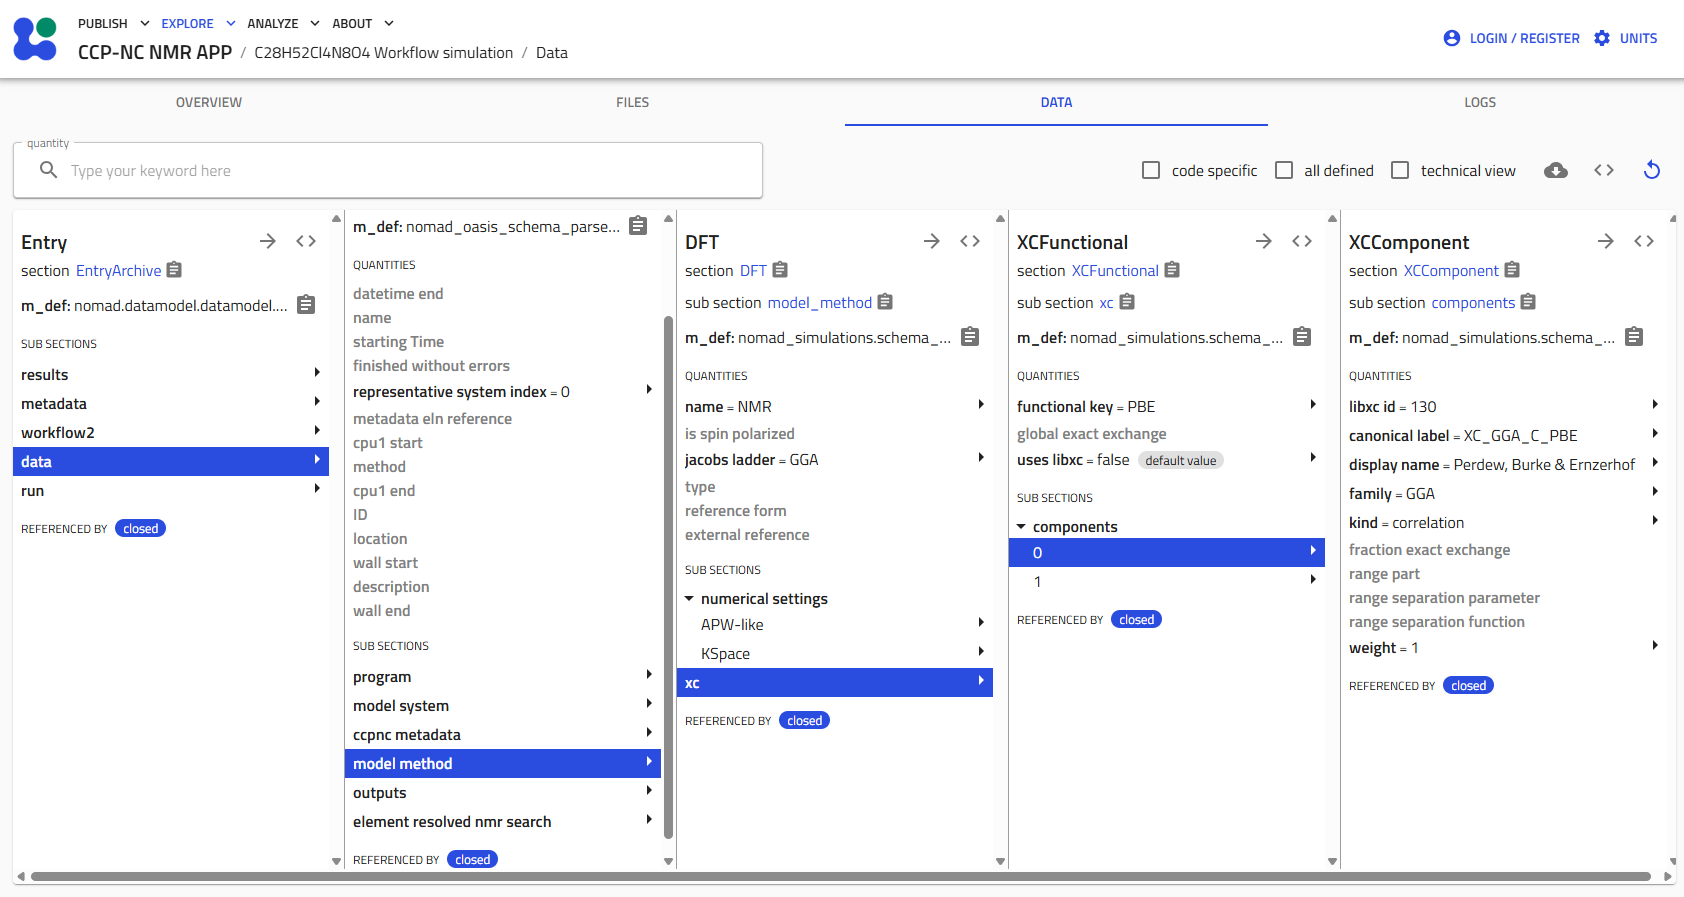Viewport: 1684px width, 897px height.
Task: Show DFT panel JSON code icon
Action: 970,241
